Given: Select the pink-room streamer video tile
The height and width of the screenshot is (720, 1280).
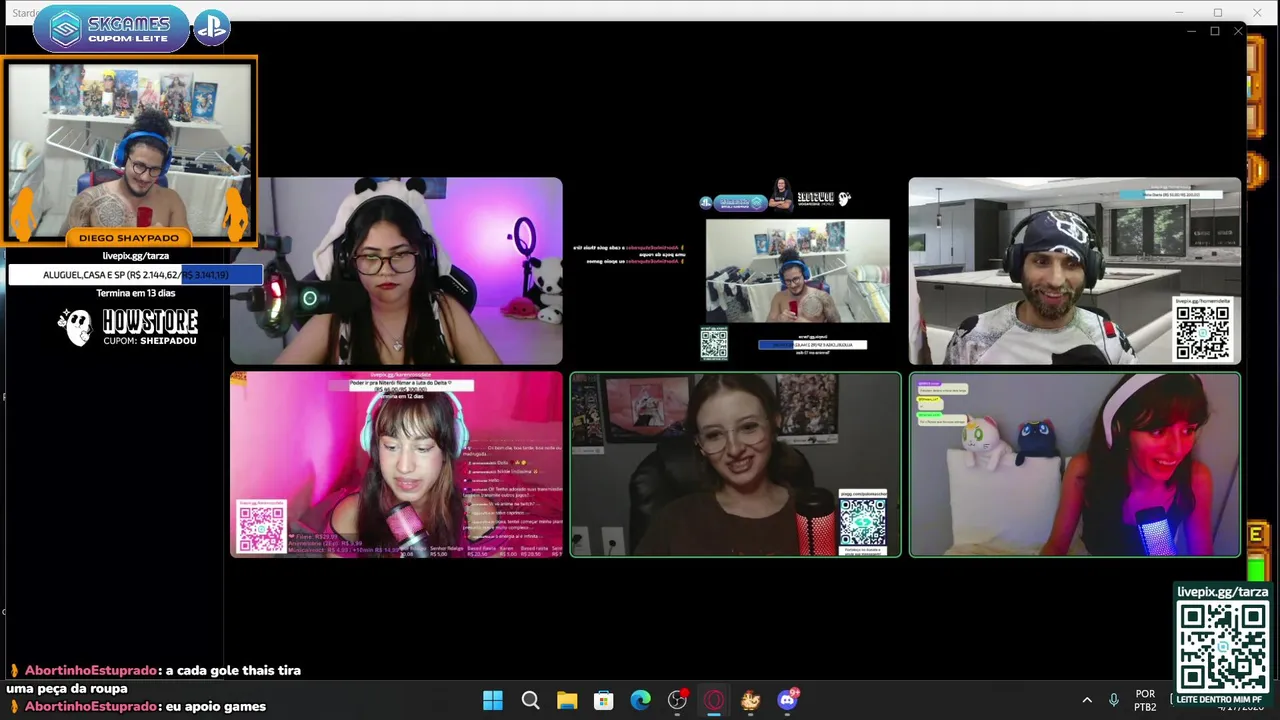Looking at the screenshot, I should pyautogui.click(x=396, y=464).
